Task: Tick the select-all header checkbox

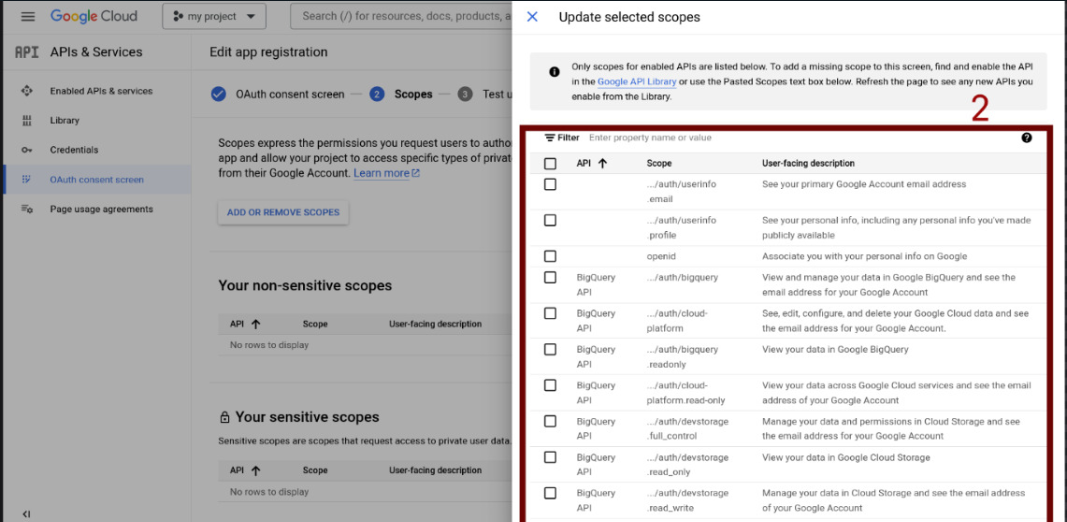Action: coord(551,163)
